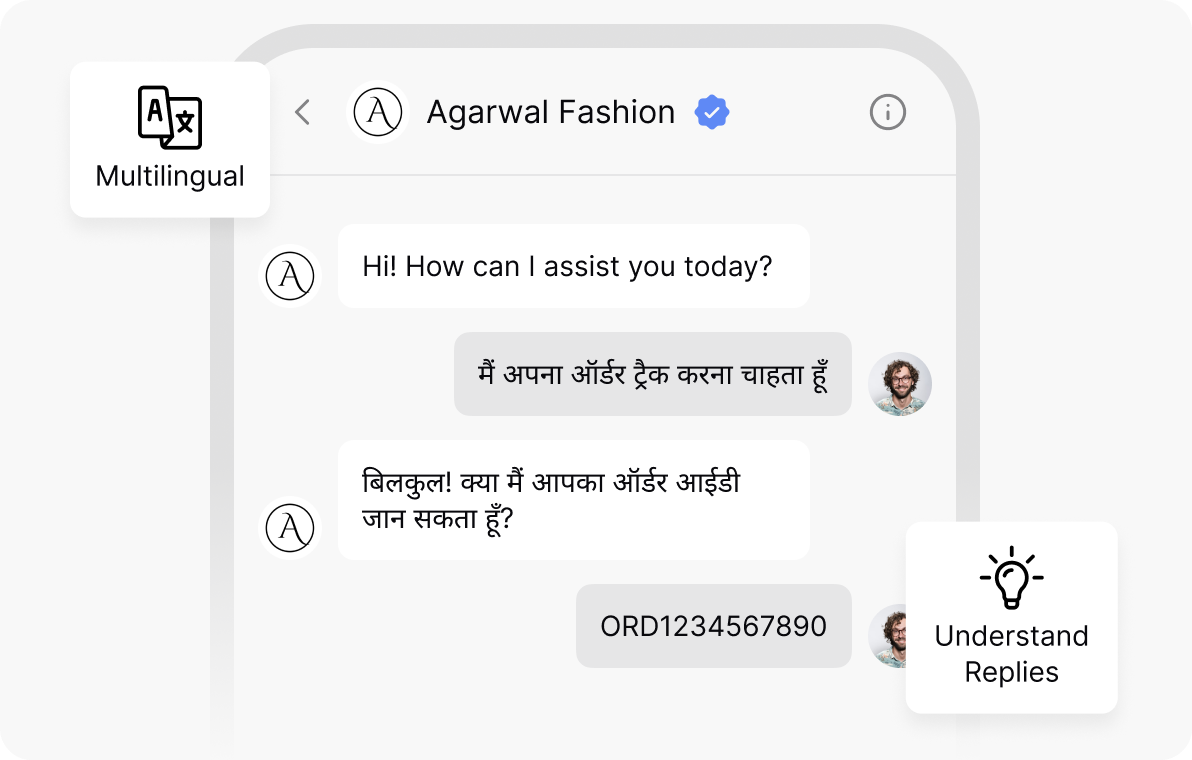Click the lightbulb icon above Understand Replies
Screen dimensions: 1192x760
point(1011,578)
